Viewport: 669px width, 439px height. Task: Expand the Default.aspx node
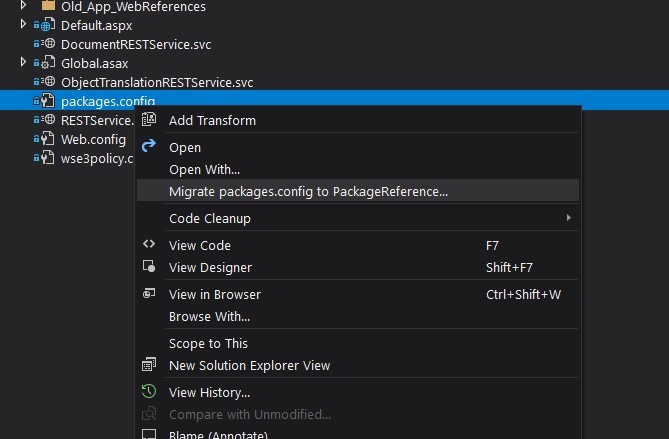23,24
